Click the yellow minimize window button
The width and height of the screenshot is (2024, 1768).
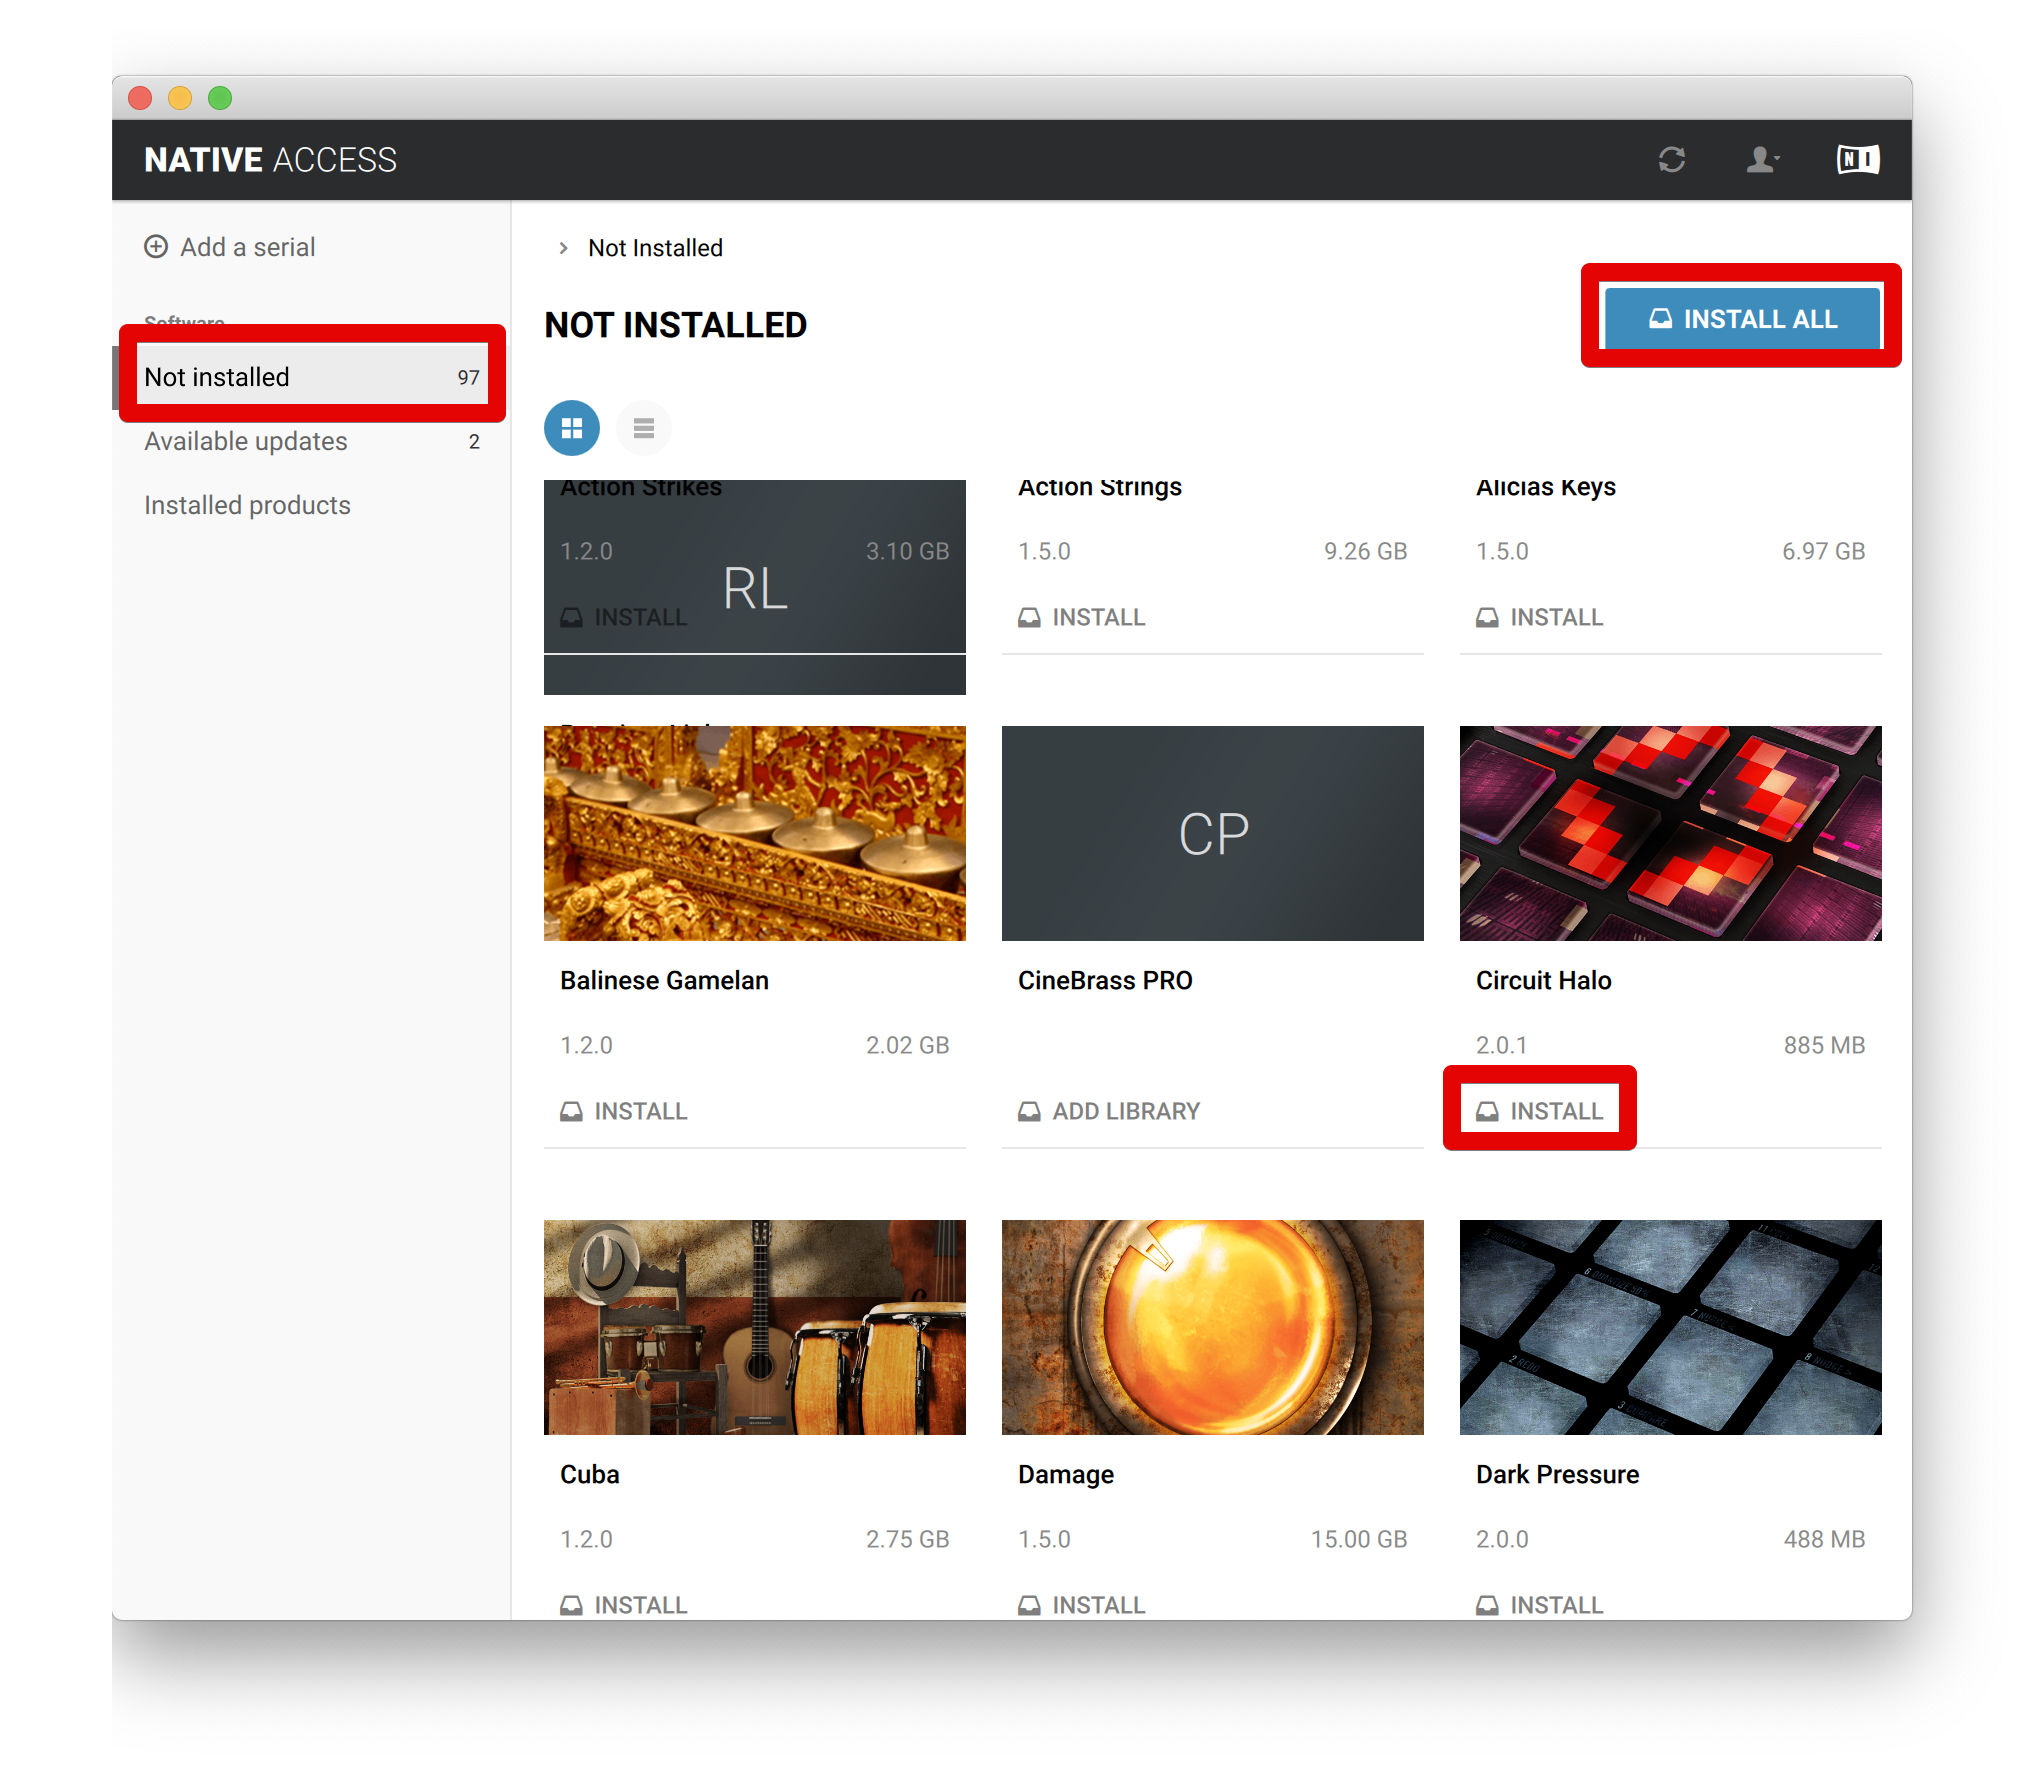180,97
